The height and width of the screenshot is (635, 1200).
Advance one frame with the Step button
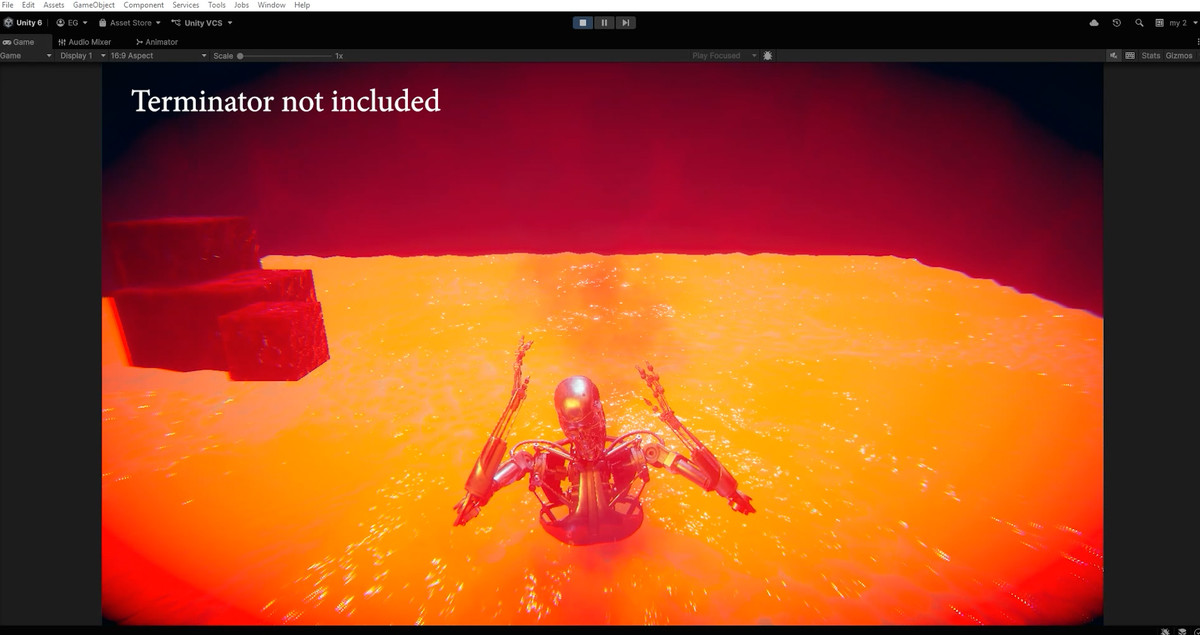coord(625,22)
